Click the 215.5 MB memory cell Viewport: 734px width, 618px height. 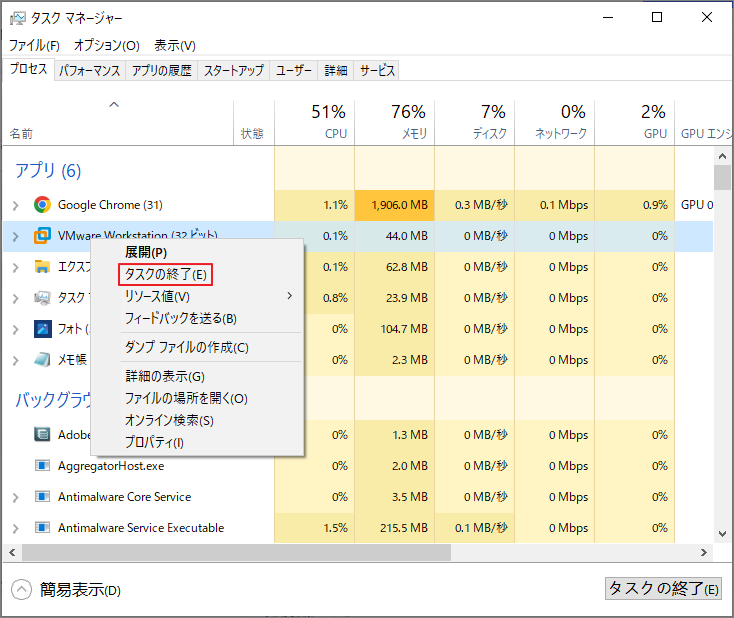coord(395,528)
